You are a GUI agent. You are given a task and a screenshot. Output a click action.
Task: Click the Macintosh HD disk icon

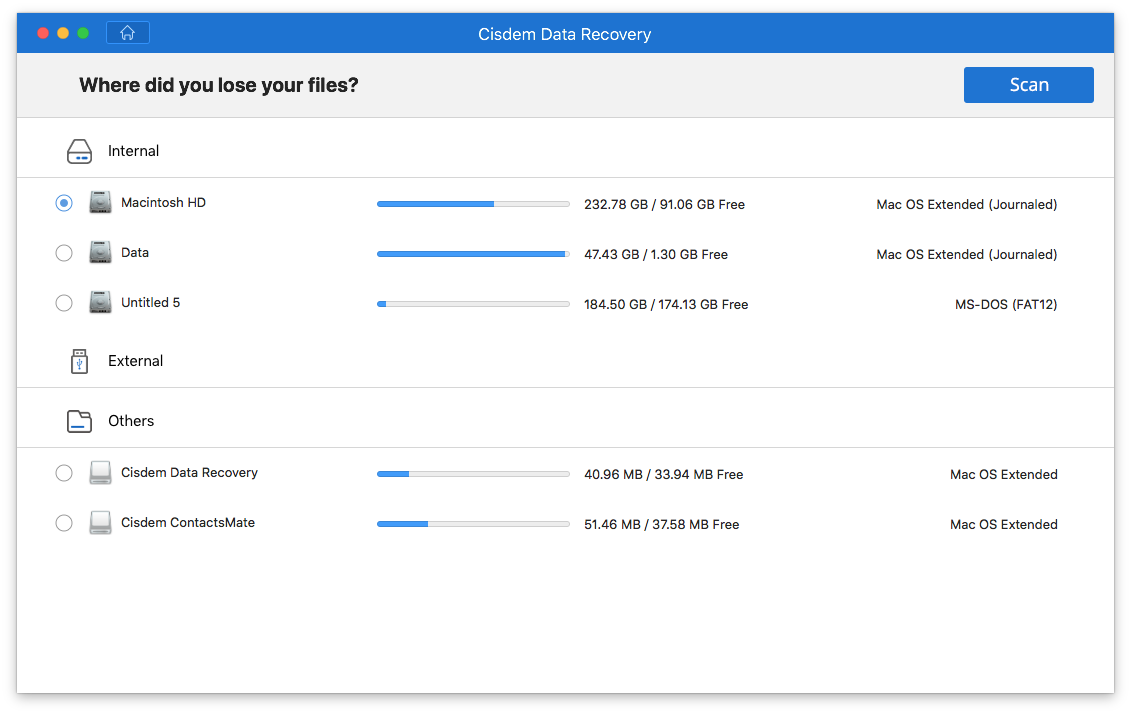tap(100, 203)
